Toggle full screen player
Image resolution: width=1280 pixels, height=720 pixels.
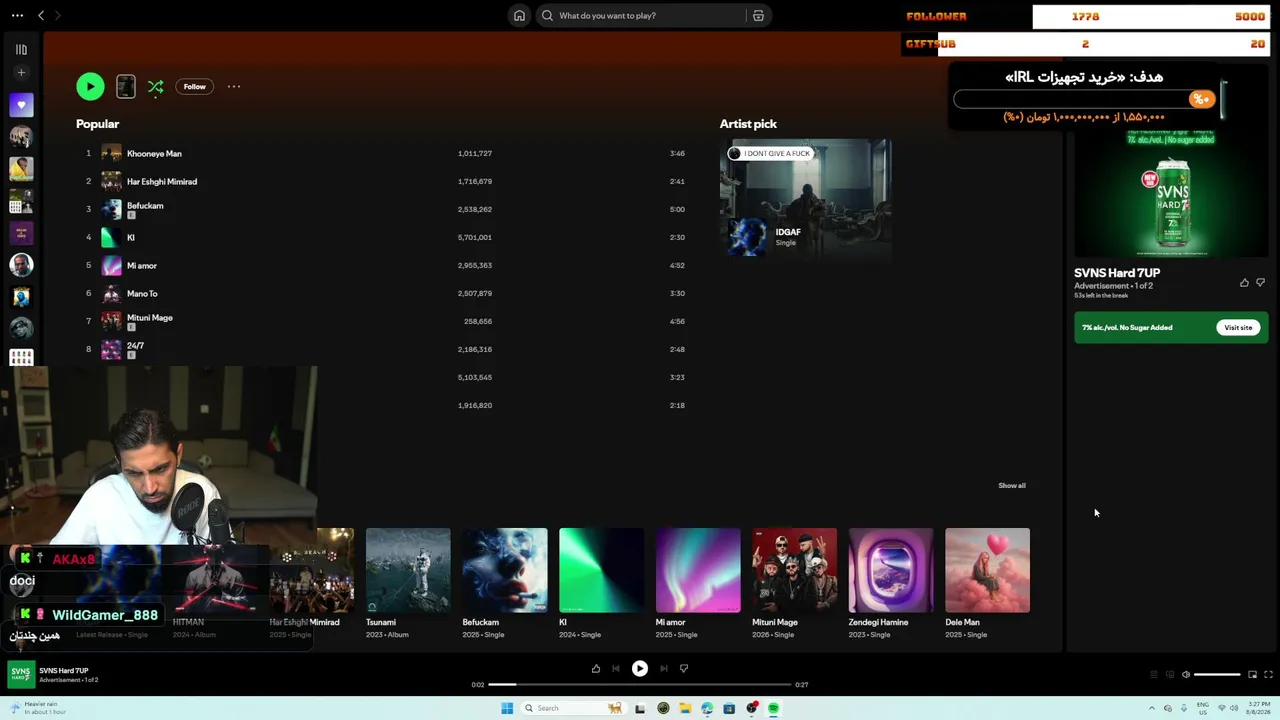(1268, 675)
